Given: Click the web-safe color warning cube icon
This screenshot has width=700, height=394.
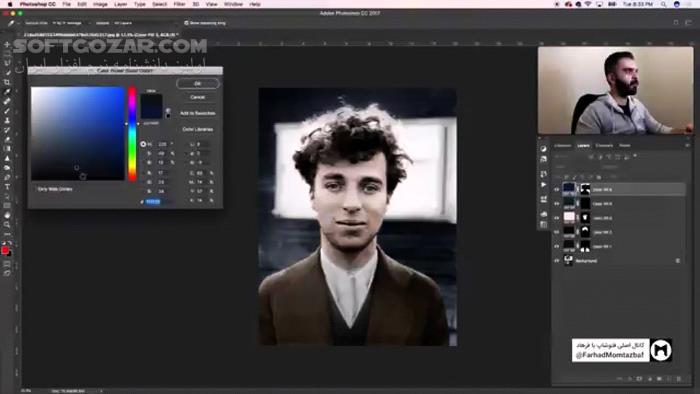Looking at the screenshot, I should (x=168, y=110).
